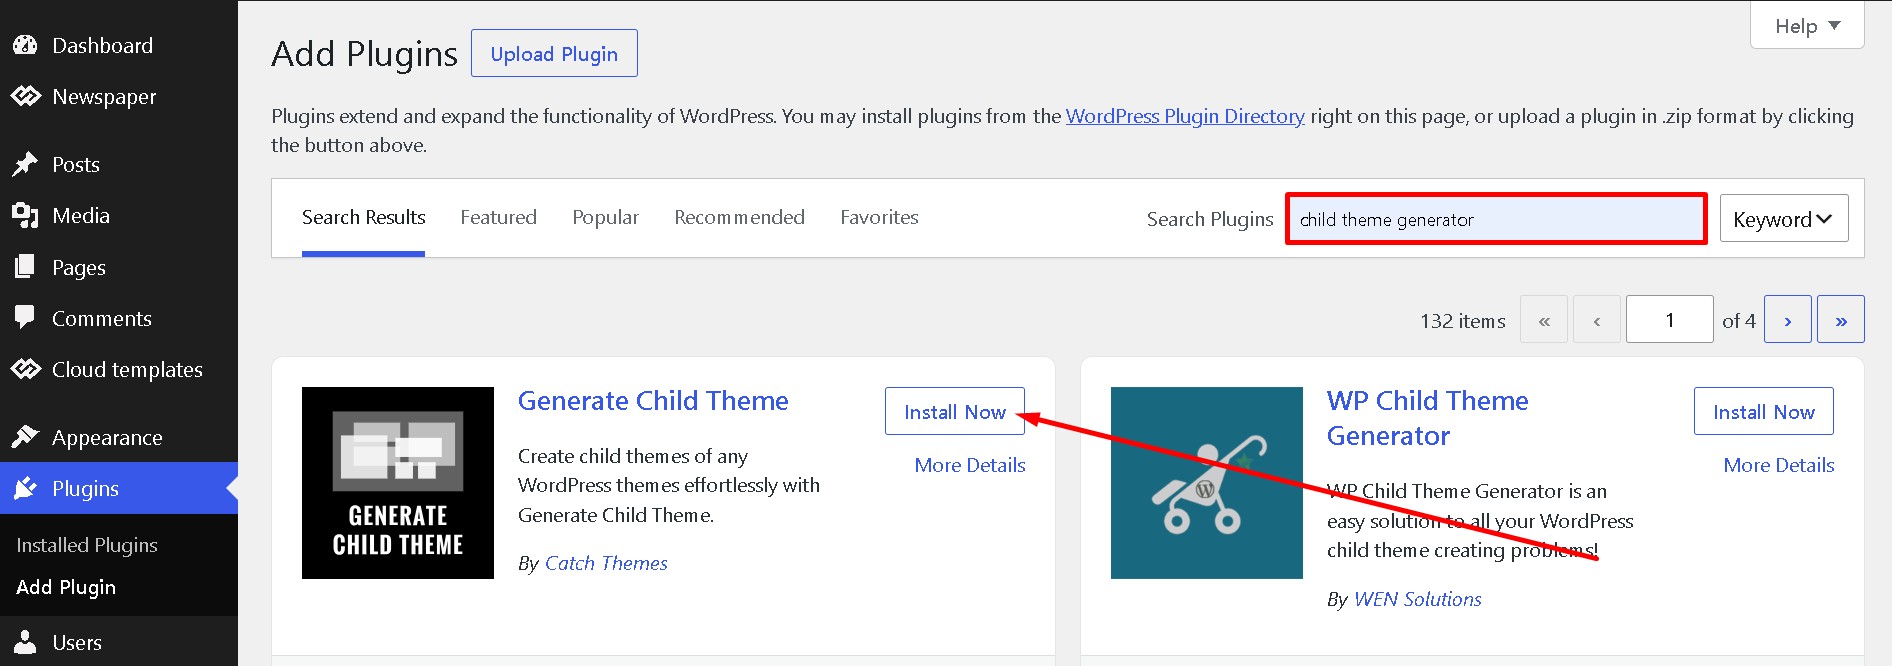Switch to the Favorites tab
Screen dimensions: 1892x666
pos(879,217)
